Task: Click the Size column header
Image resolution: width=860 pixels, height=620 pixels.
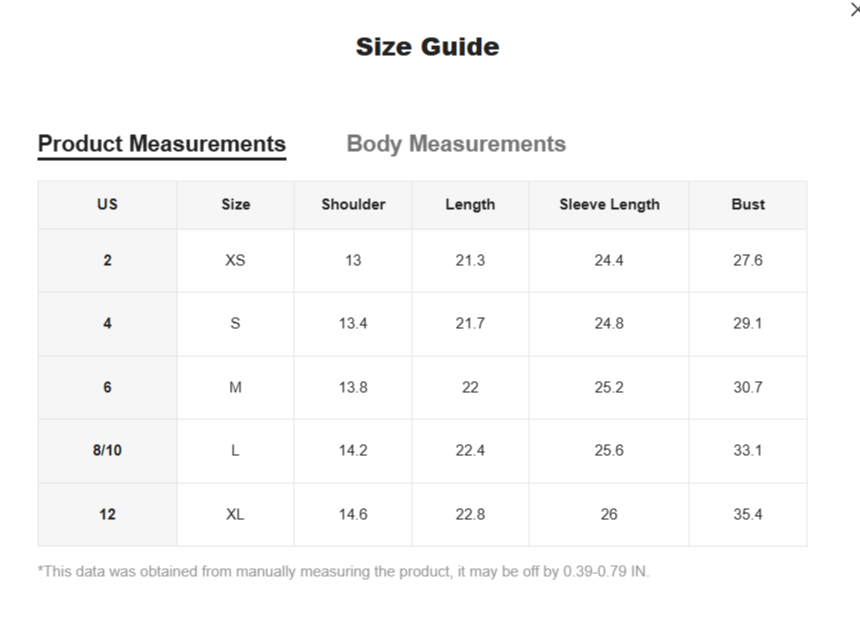Action: point(235,204)
